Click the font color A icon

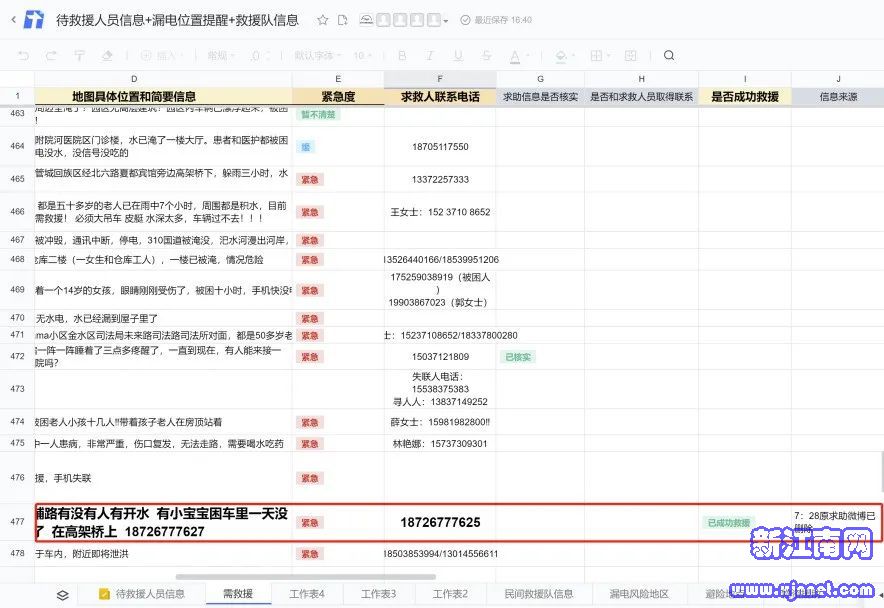tap(515, 56)
